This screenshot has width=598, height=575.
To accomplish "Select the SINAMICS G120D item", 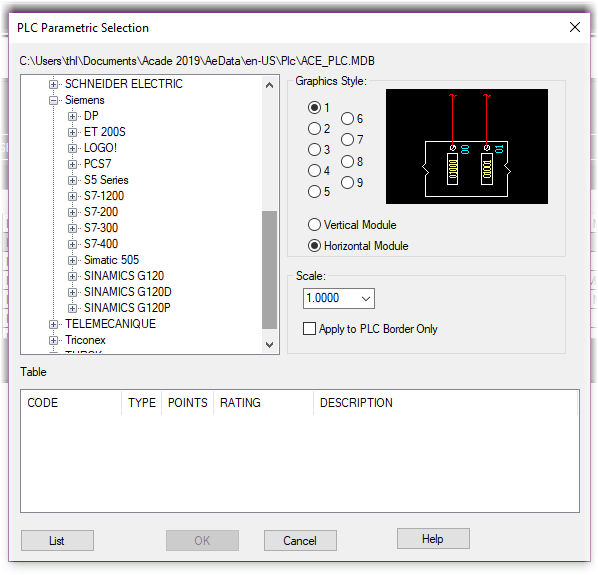I will coord(128,292).
